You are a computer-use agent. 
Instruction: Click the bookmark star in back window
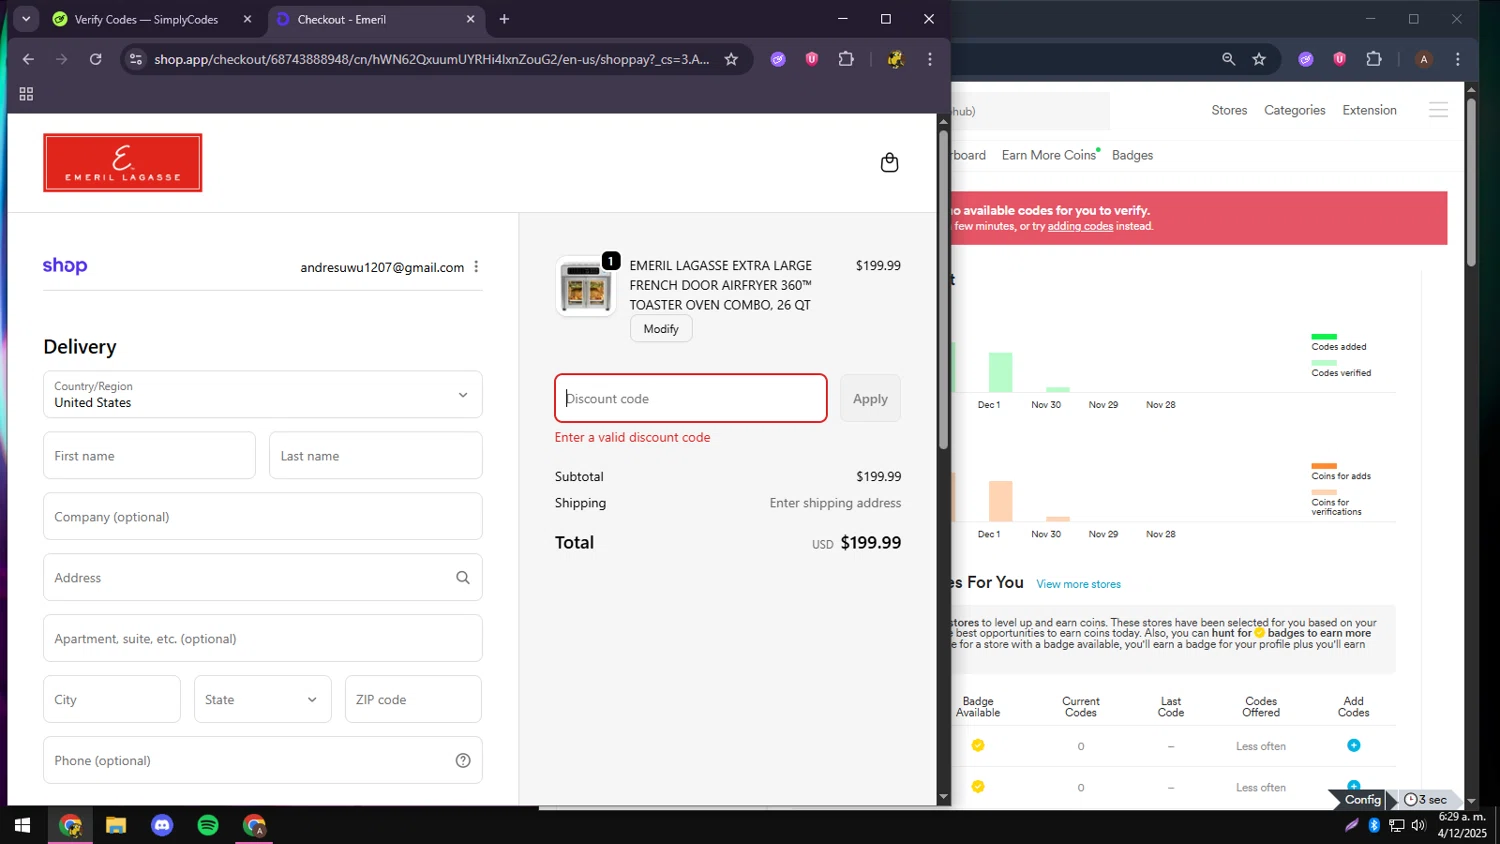tap(1259, 59)
